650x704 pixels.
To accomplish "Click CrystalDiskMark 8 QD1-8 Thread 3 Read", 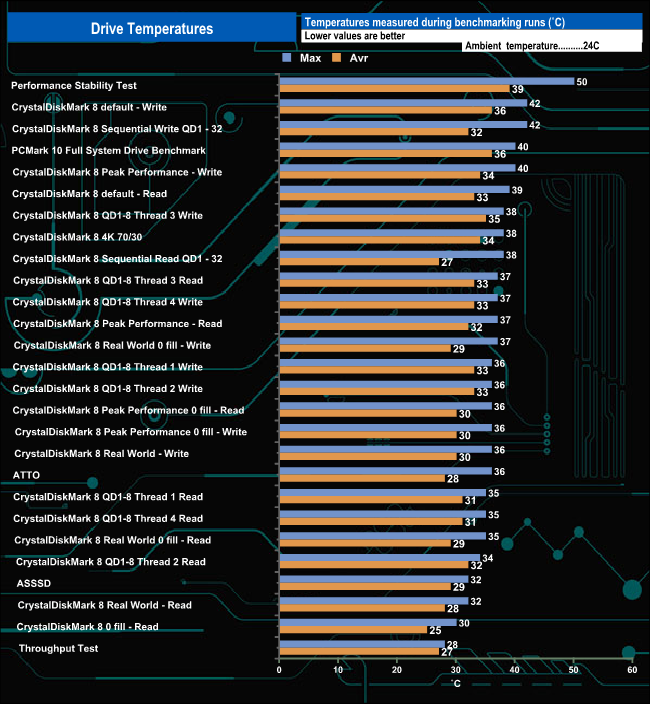I will (108, 280).
